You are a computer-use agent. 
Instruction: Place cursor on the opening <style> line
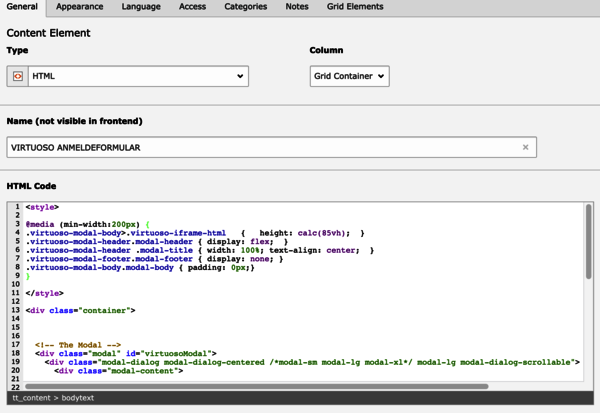point(41,207)
